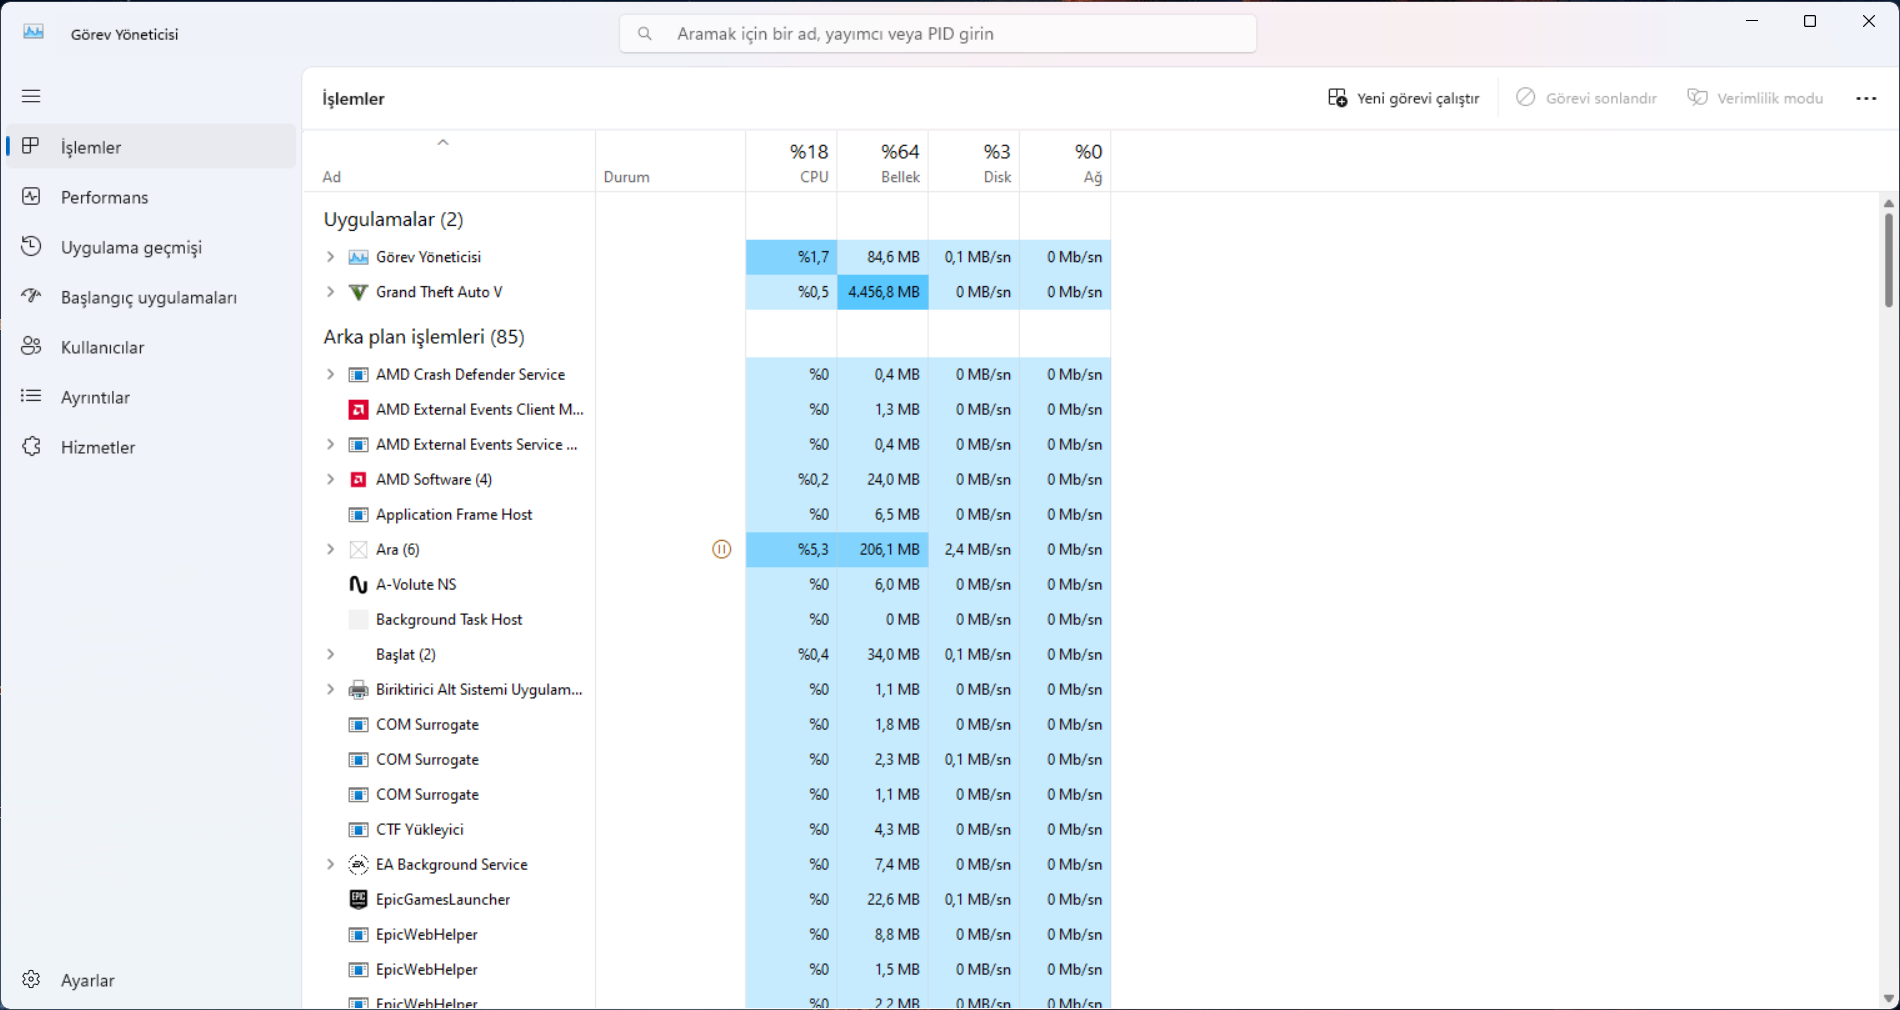Maximize the Görev Yöneticisi window
Screen dimensions: 1900x1010
tap(1810, 21)
